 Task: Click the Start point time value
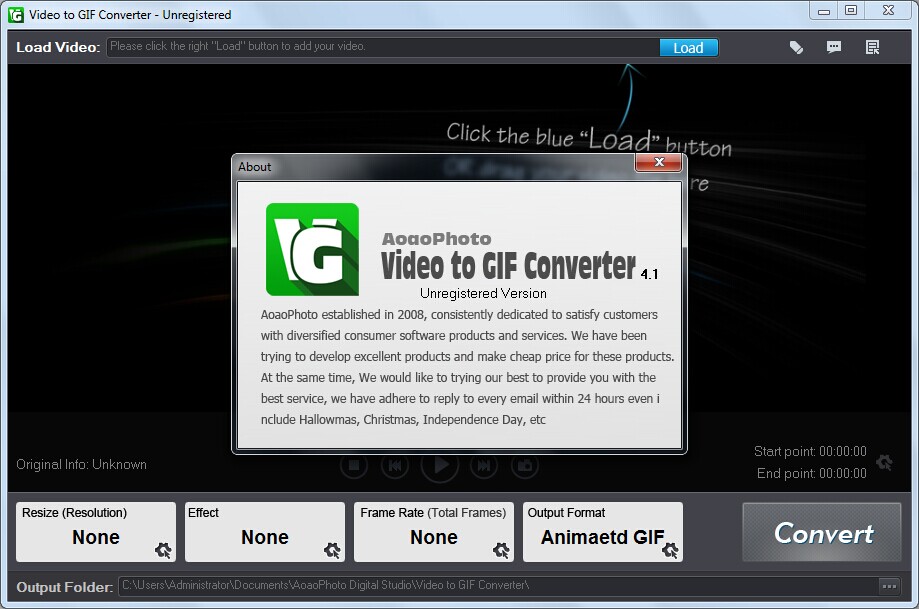point(842,451)
